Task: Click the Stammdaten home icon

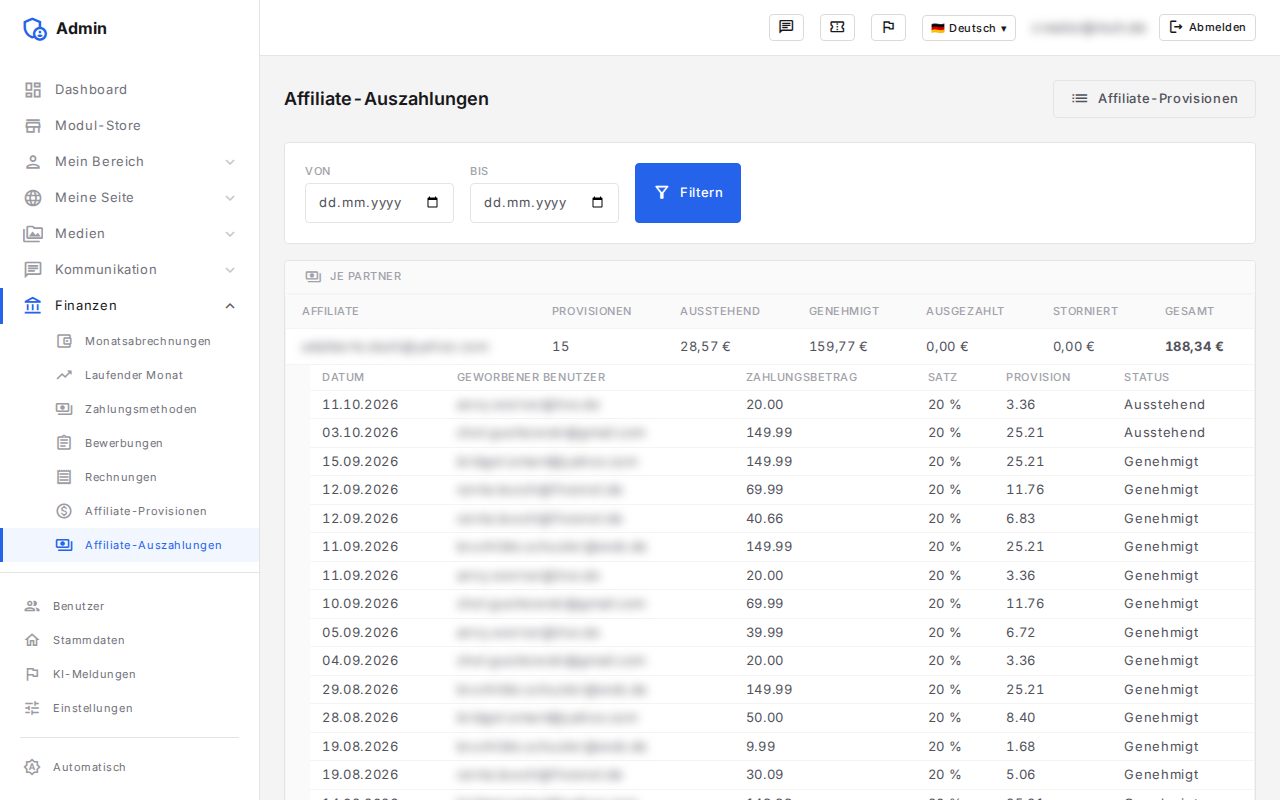Action: tap(32, 640)
